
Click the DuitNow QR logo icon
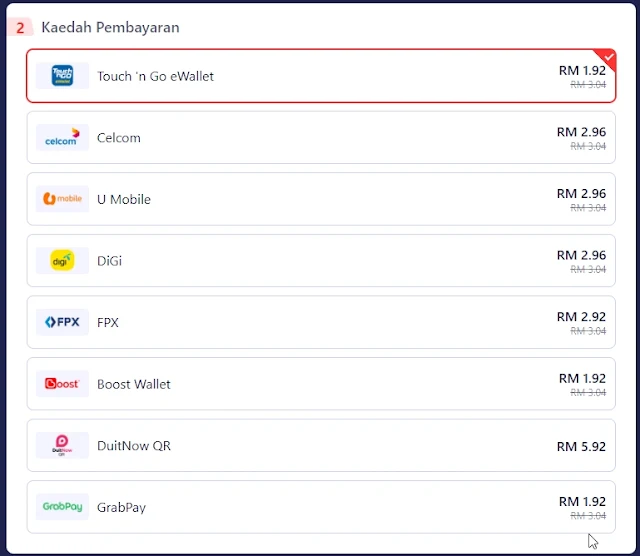pyautogui.click(x=62, y=445)
